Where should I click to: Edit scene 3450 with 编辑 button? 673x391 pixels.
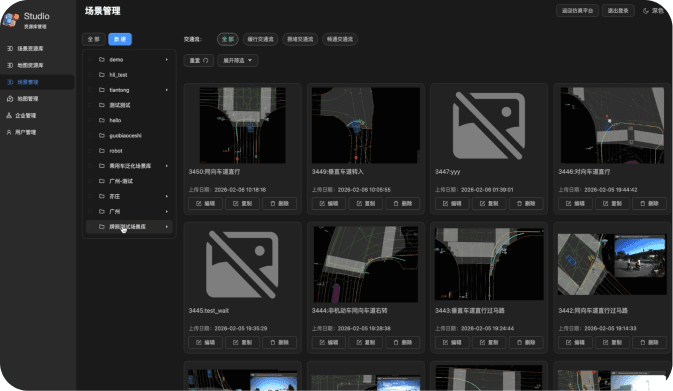pyautogui.click(x=205, y=203)
